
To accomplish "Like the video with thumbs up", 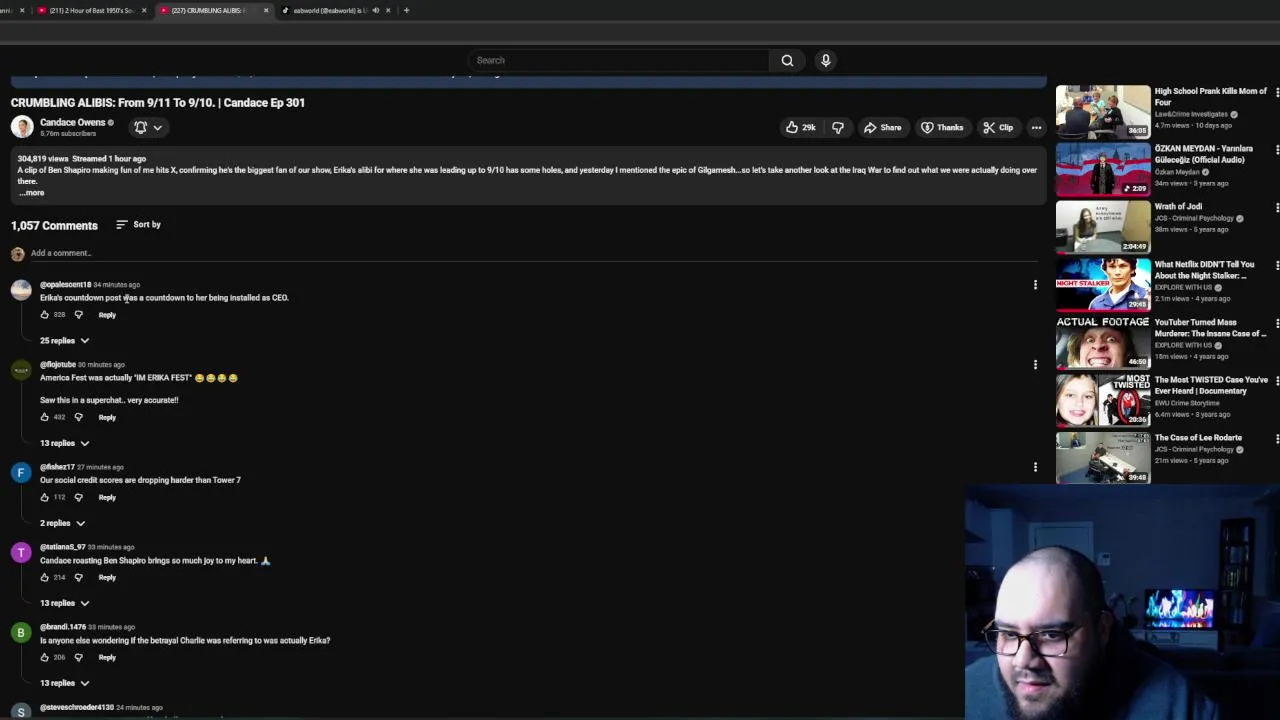I will (x=800, y=127).
